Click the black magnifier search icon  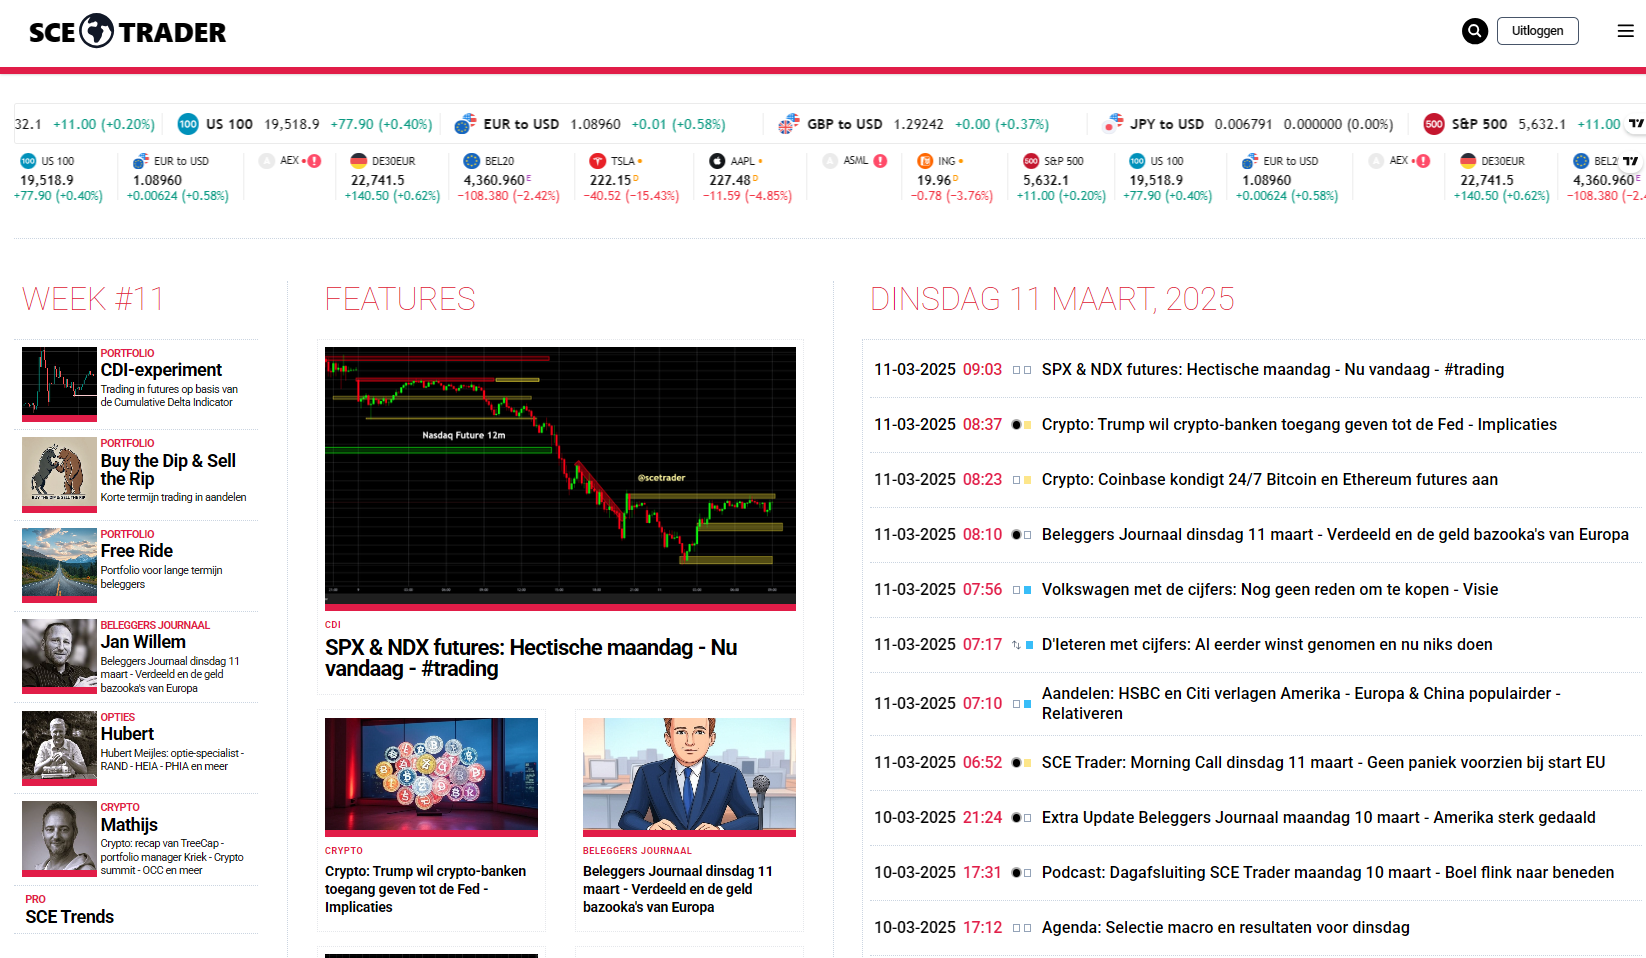pyautogui.click(x=1475, y=31)
